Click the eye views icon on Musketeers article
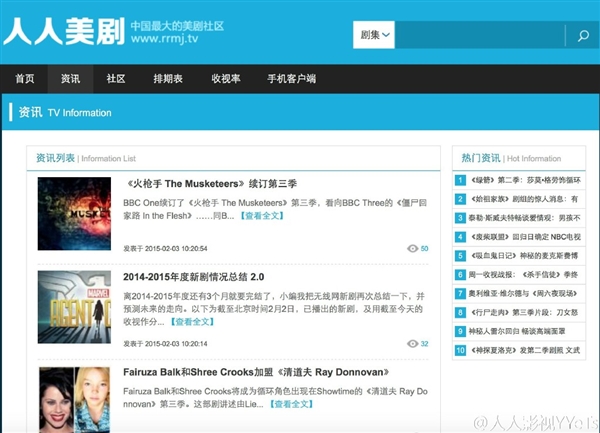Viewport: 600px width, 433px height. pyautogui.click(x=412, y=248)
